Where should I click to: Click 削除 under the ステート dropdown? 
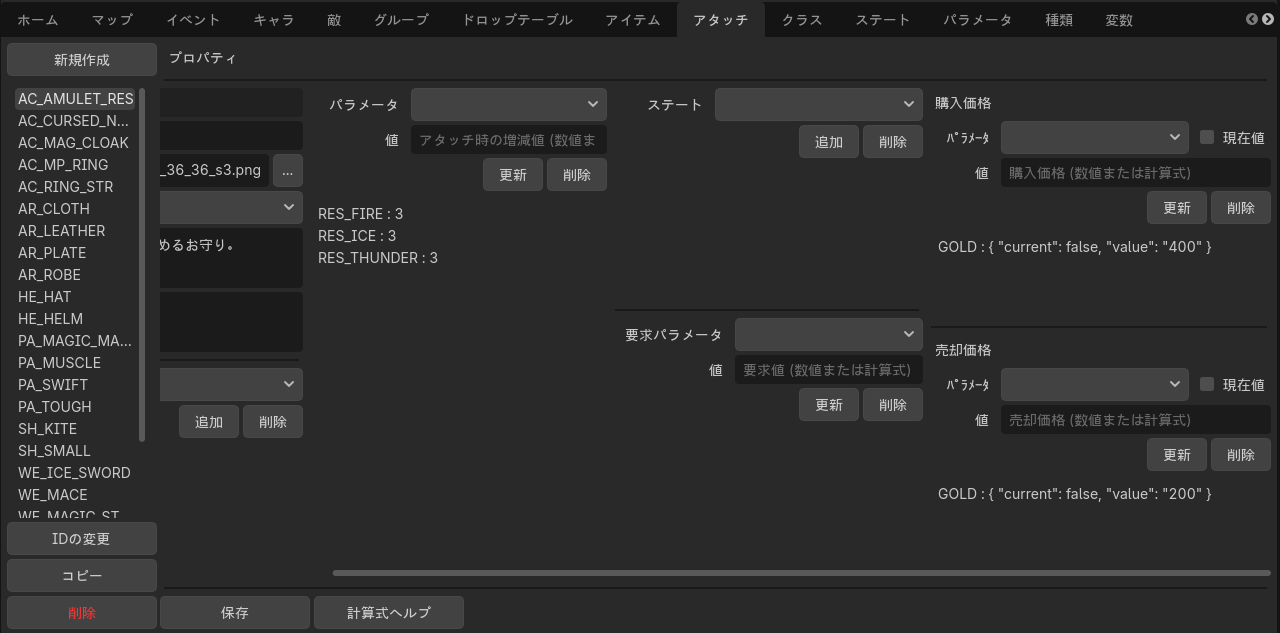893,142
